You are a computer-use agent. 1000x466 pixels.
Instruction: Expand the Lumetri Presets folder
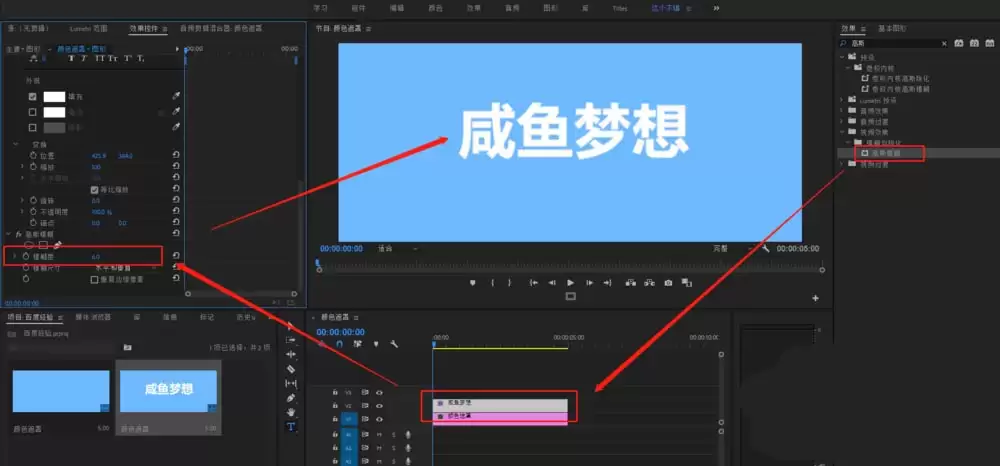tap(843, 100)
